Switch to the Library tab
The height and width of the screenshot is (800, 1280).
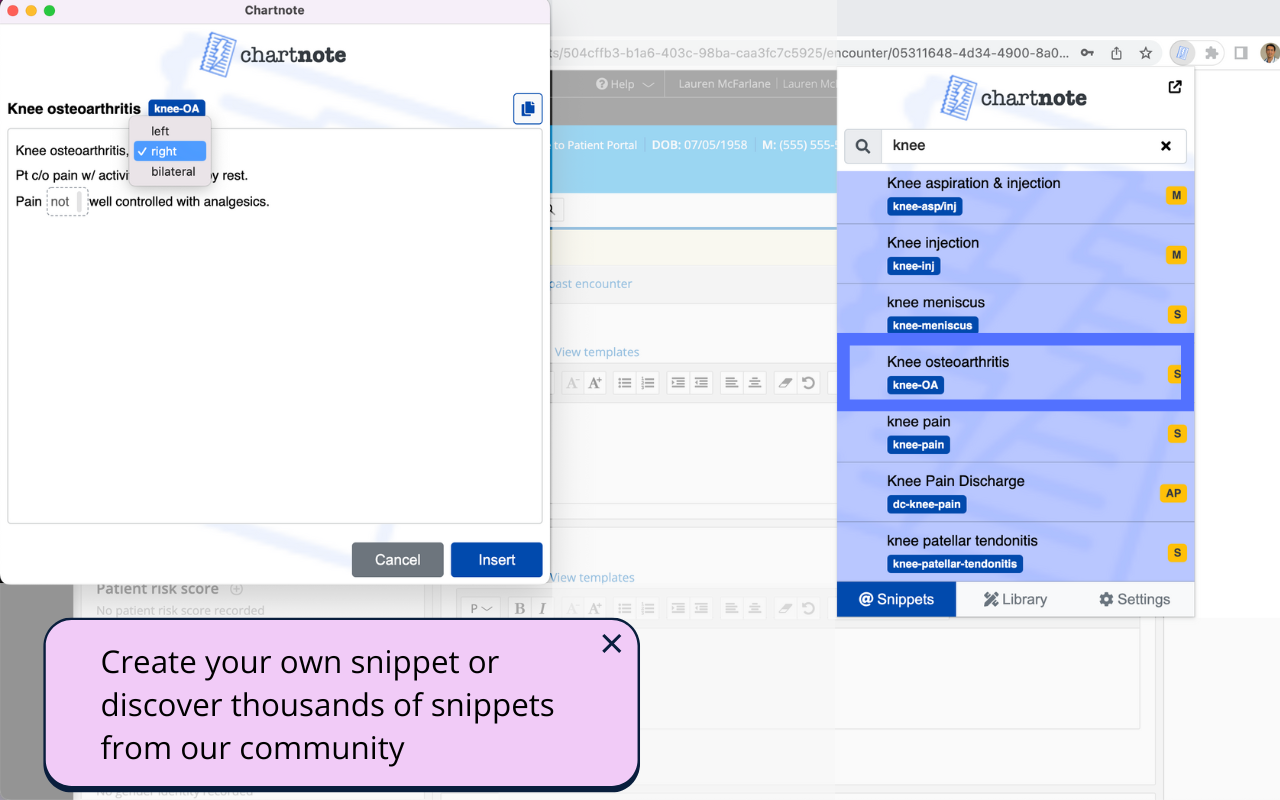[x=1015, y=599]
